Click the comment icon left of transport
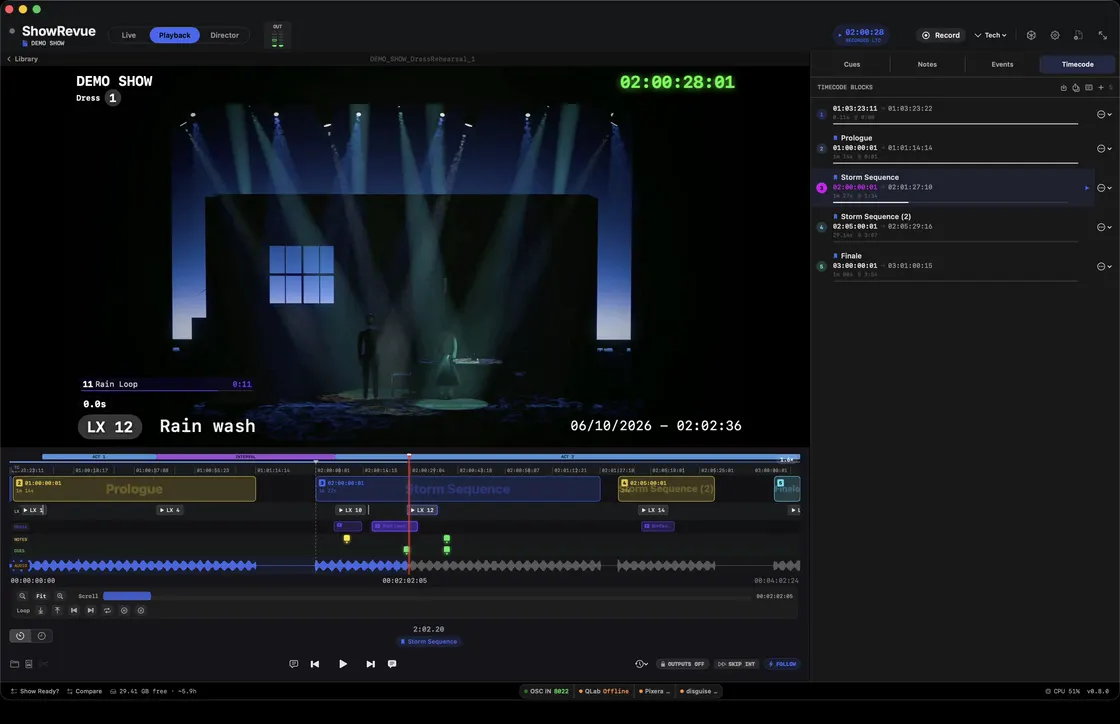The image size is (1120, 724). (x=294, y=664)
